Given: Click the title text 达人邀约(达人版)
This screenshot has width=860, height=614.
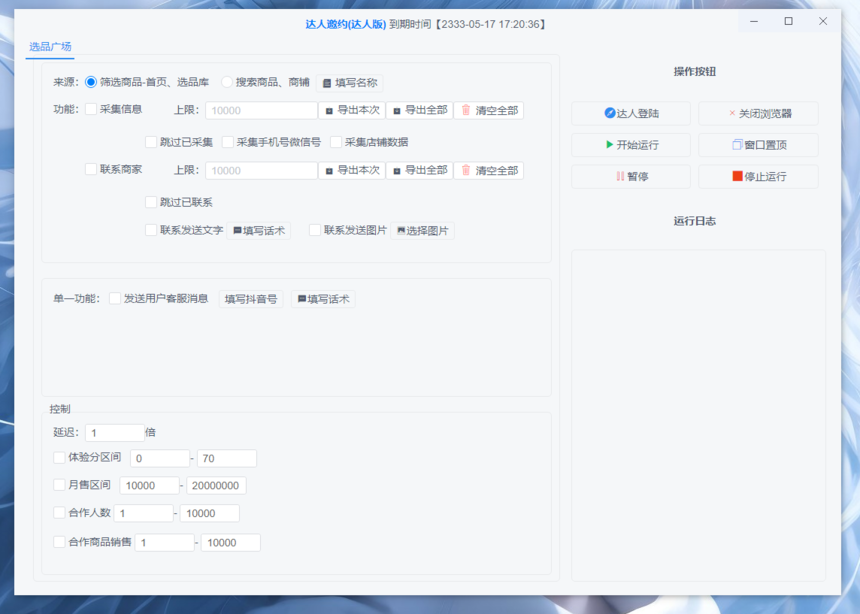Looking at the screenshot, I should coord(346,24).
